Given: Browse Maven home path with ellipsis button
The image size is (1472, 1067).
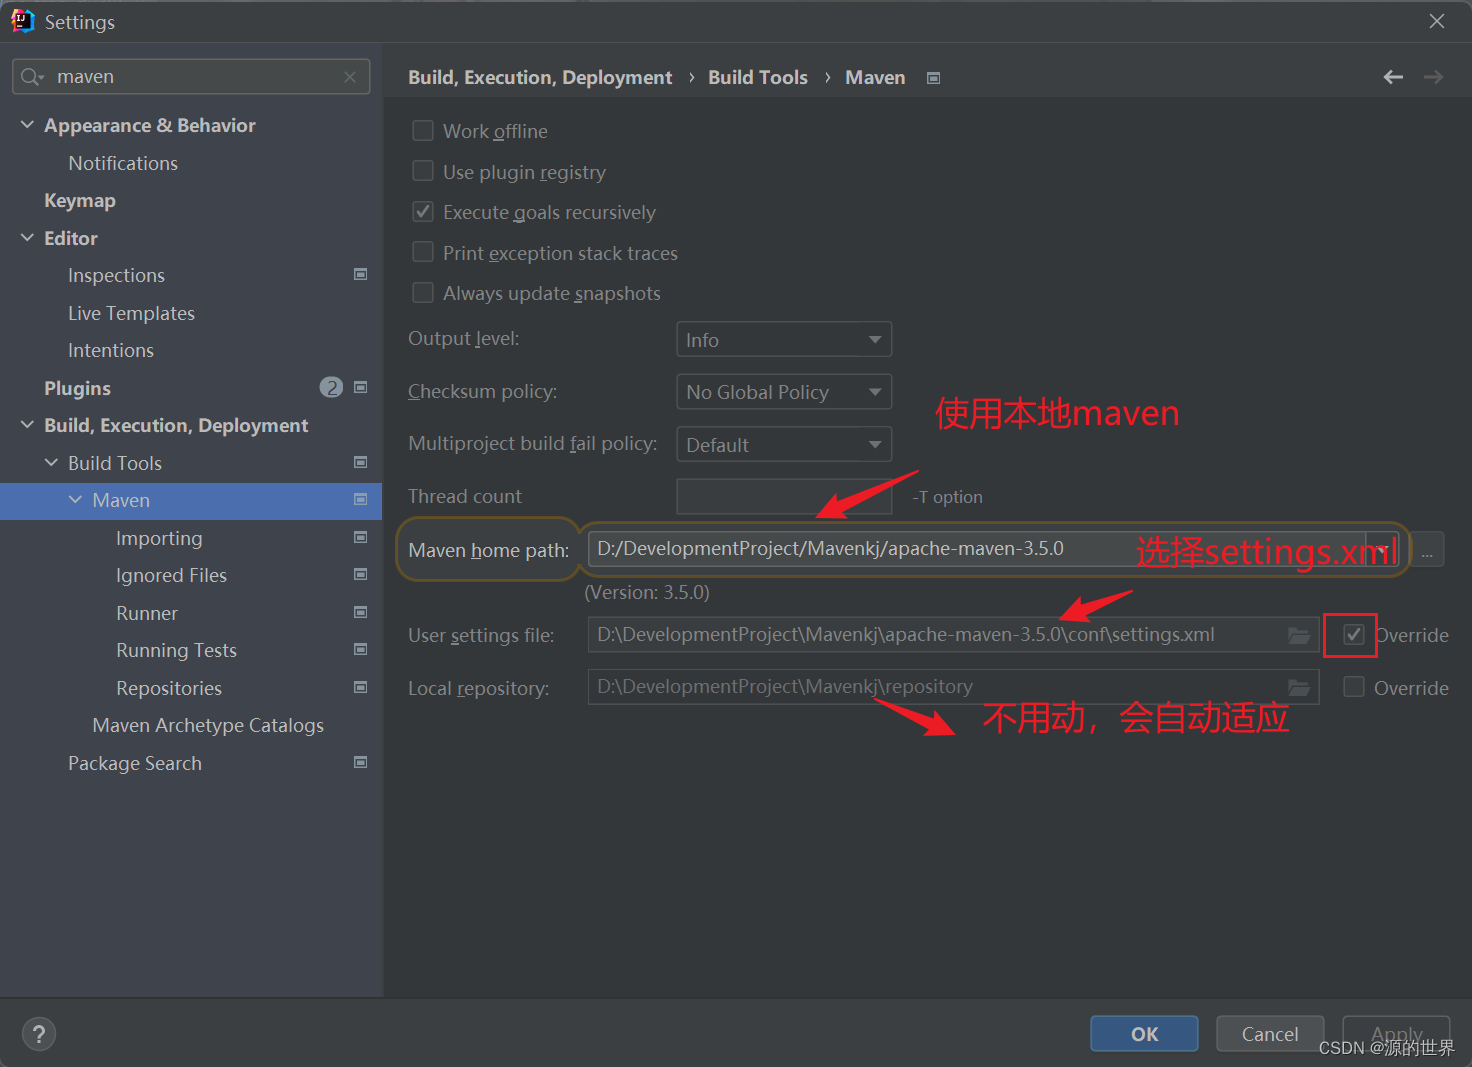Looking at the screenshot, I should 1427,549.
